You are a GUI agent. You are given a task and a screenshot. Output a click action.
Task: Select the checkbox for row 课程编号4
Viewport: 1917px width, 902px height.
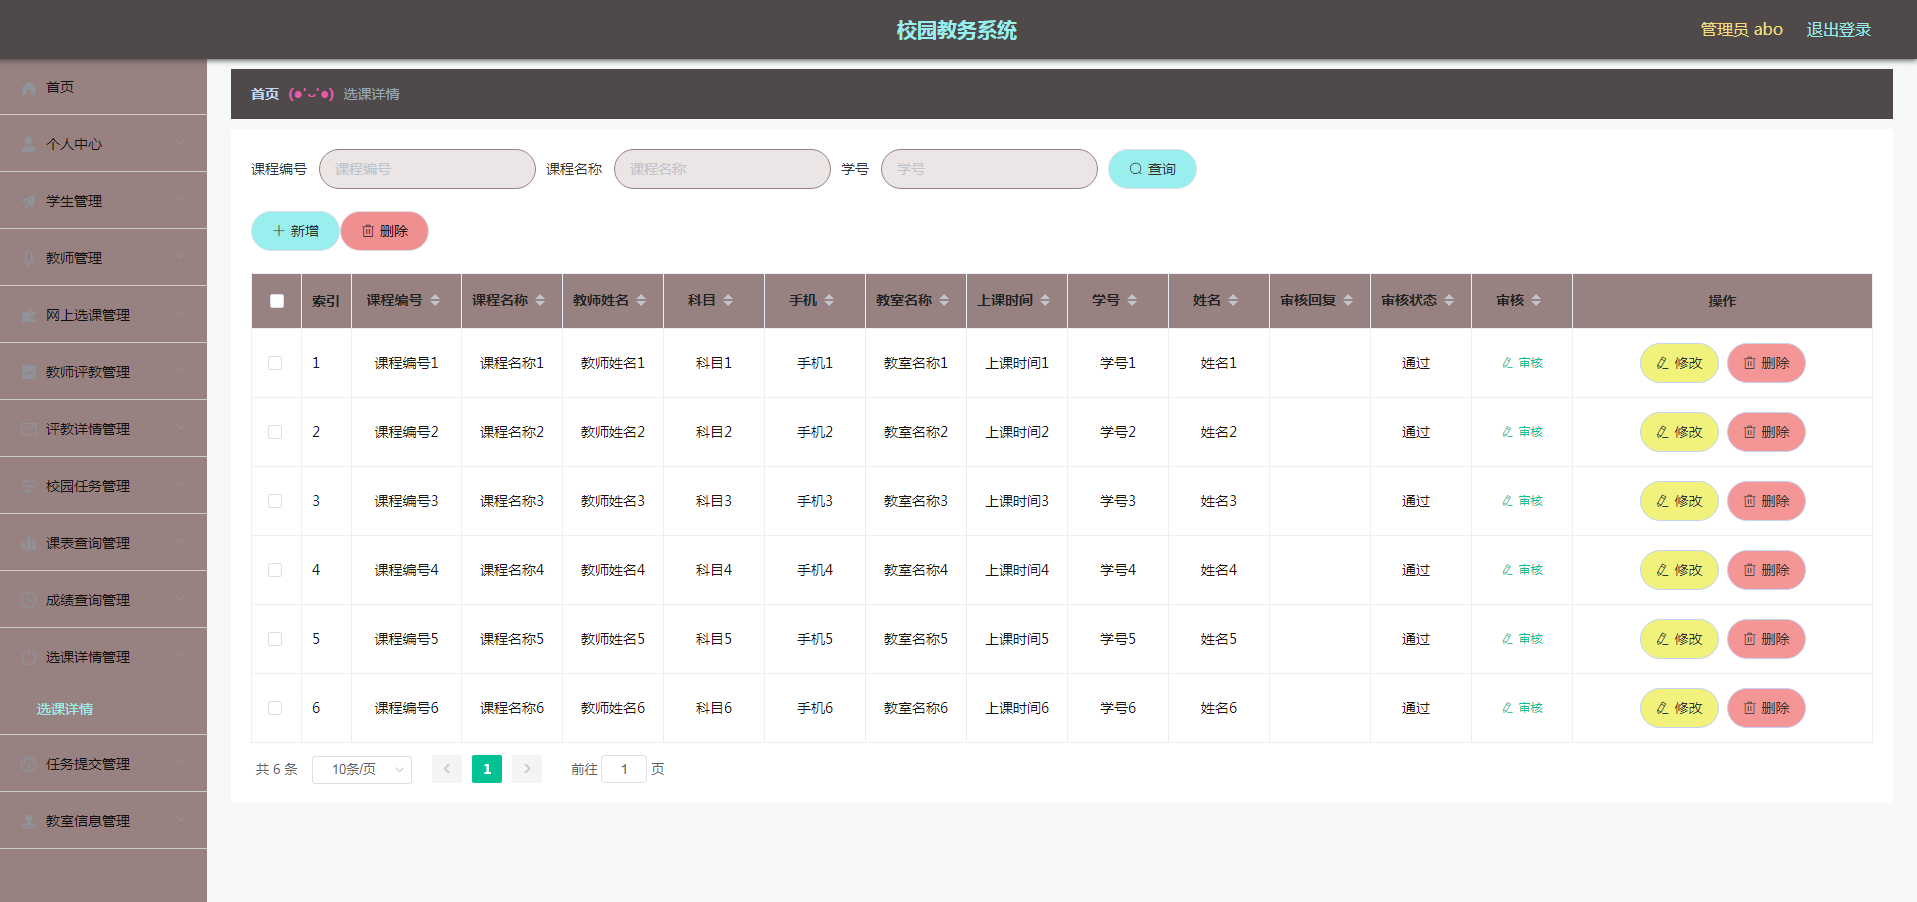275,570
